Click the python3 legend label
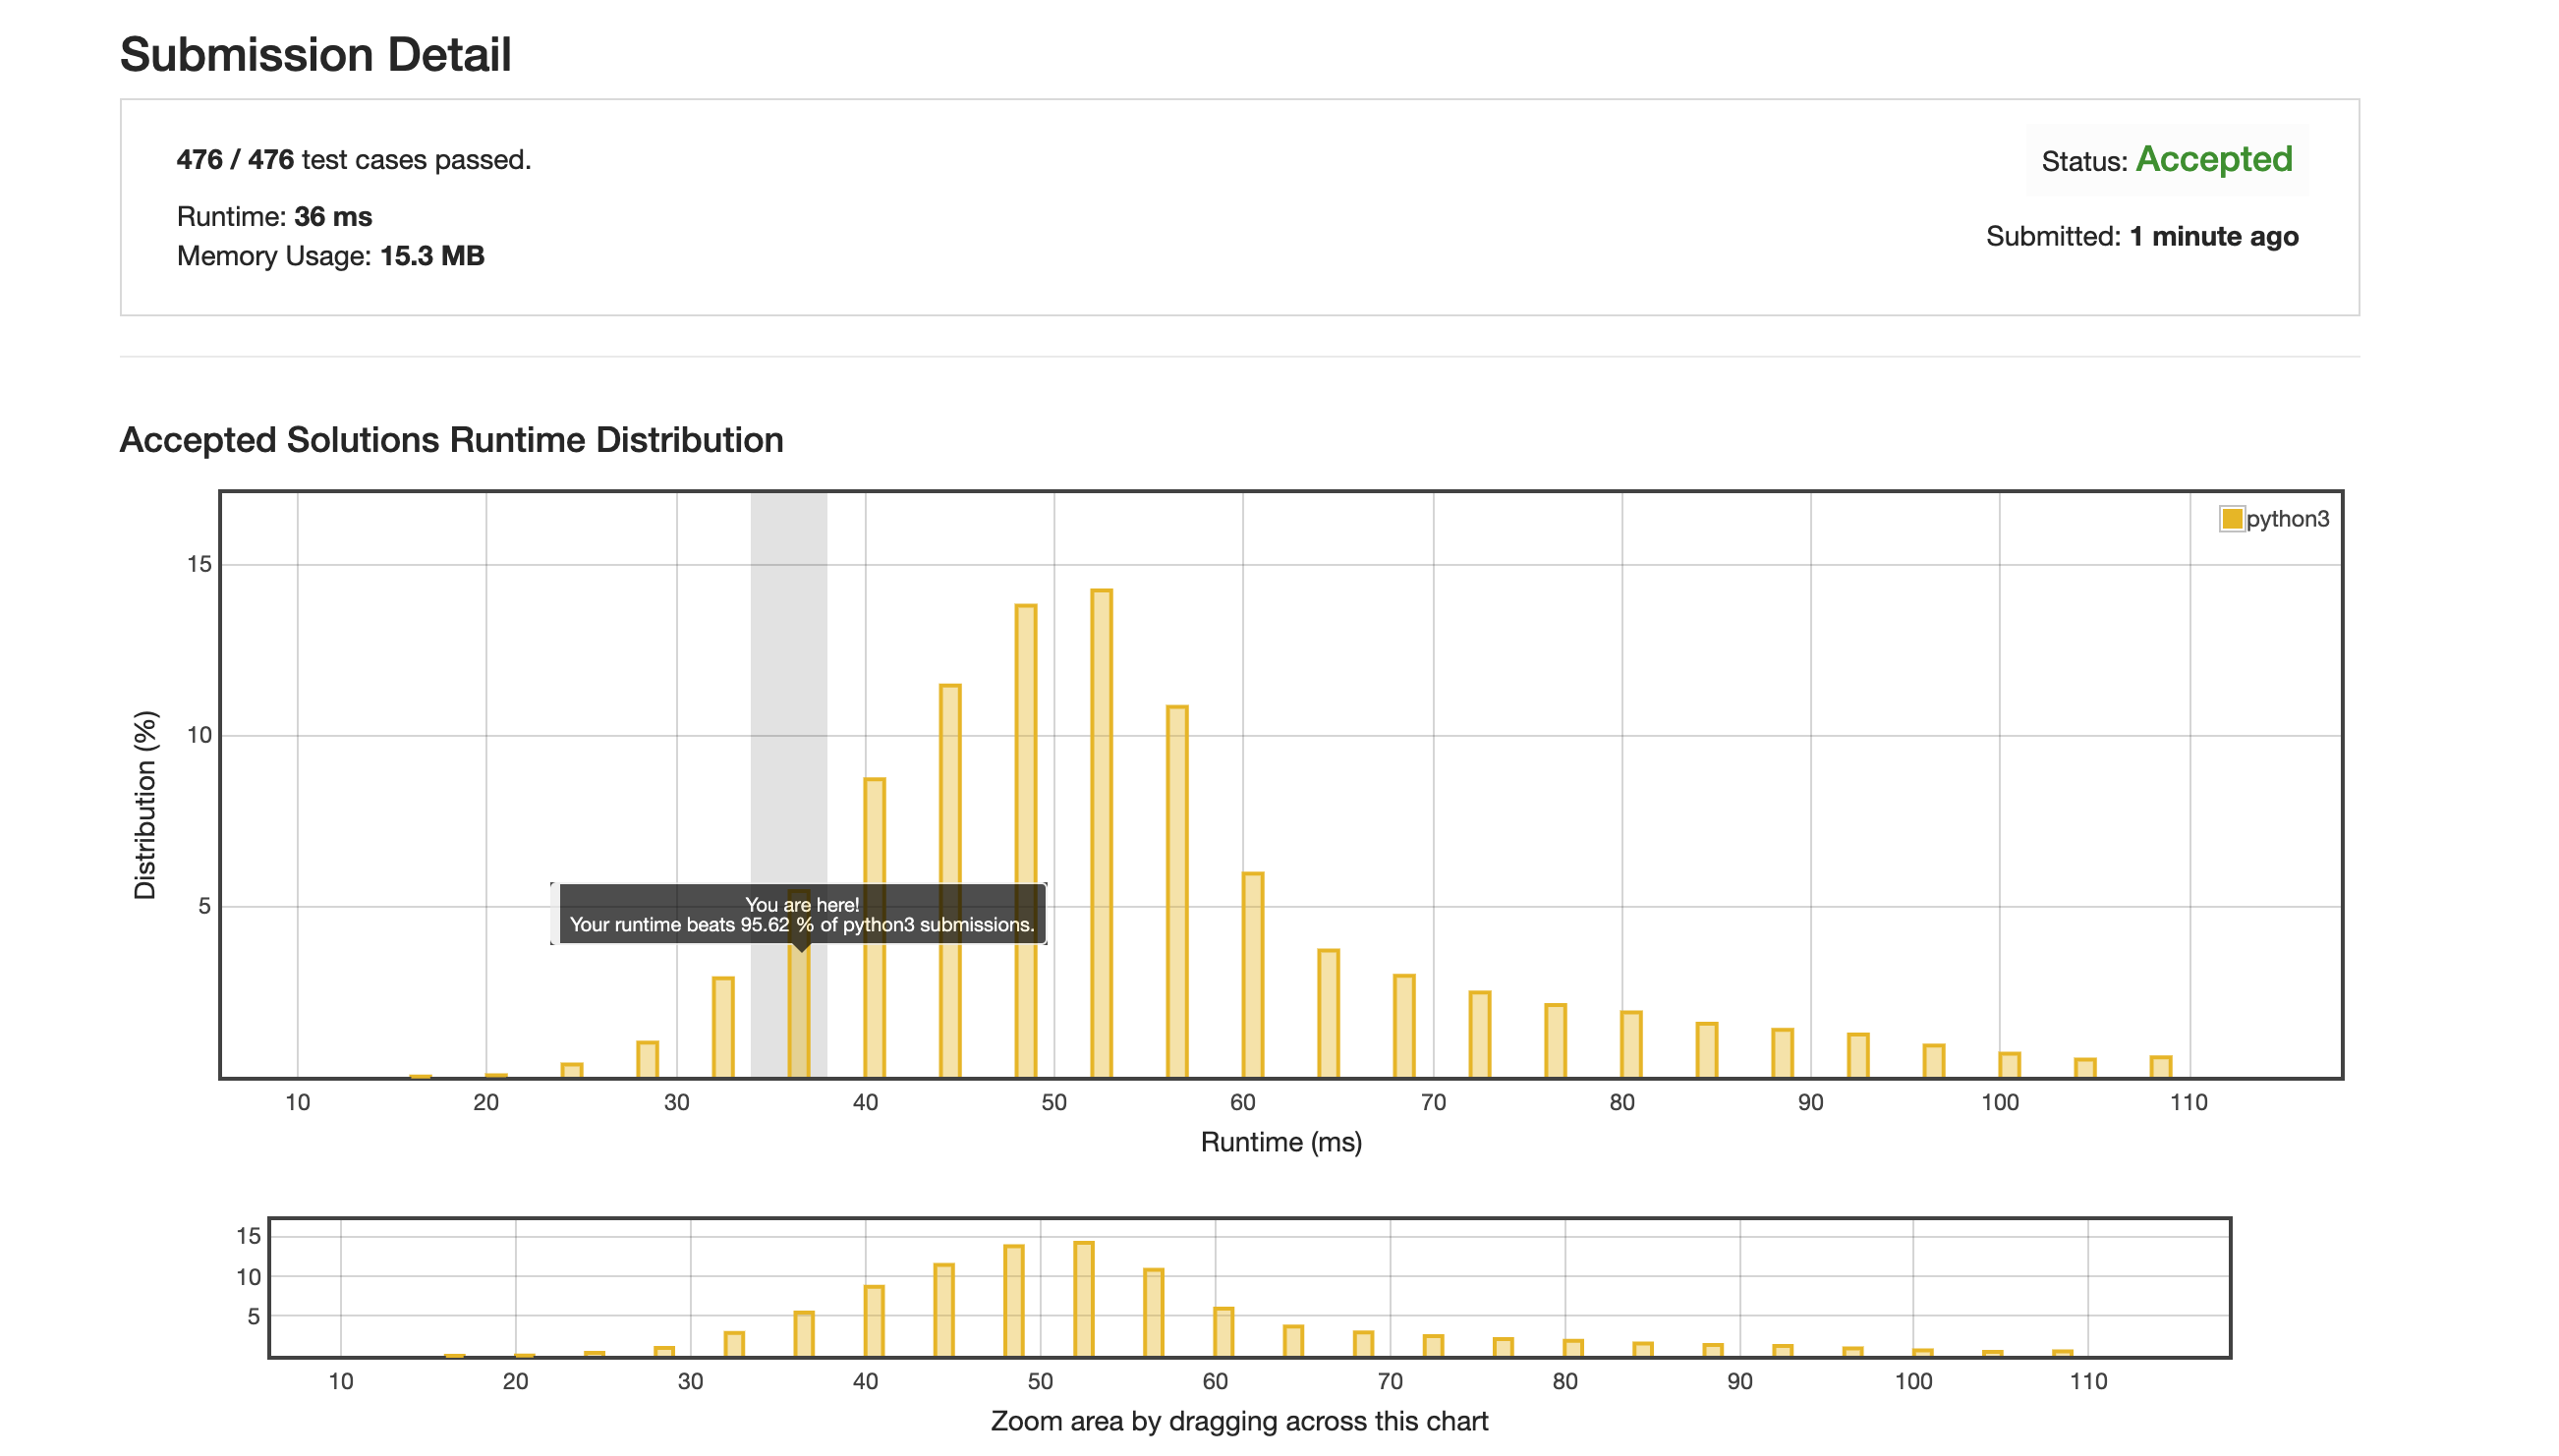 click(x=2287, y=518)
